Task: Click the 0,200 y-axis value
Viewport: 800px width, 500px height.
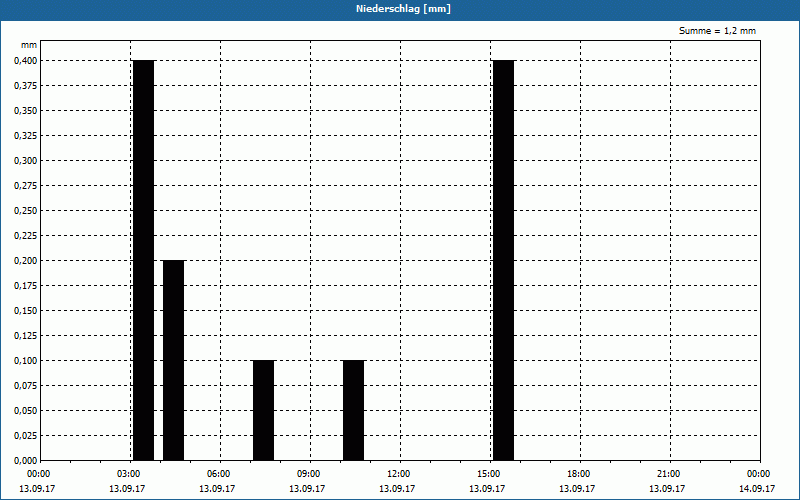Action: click(x=26, y=261)
